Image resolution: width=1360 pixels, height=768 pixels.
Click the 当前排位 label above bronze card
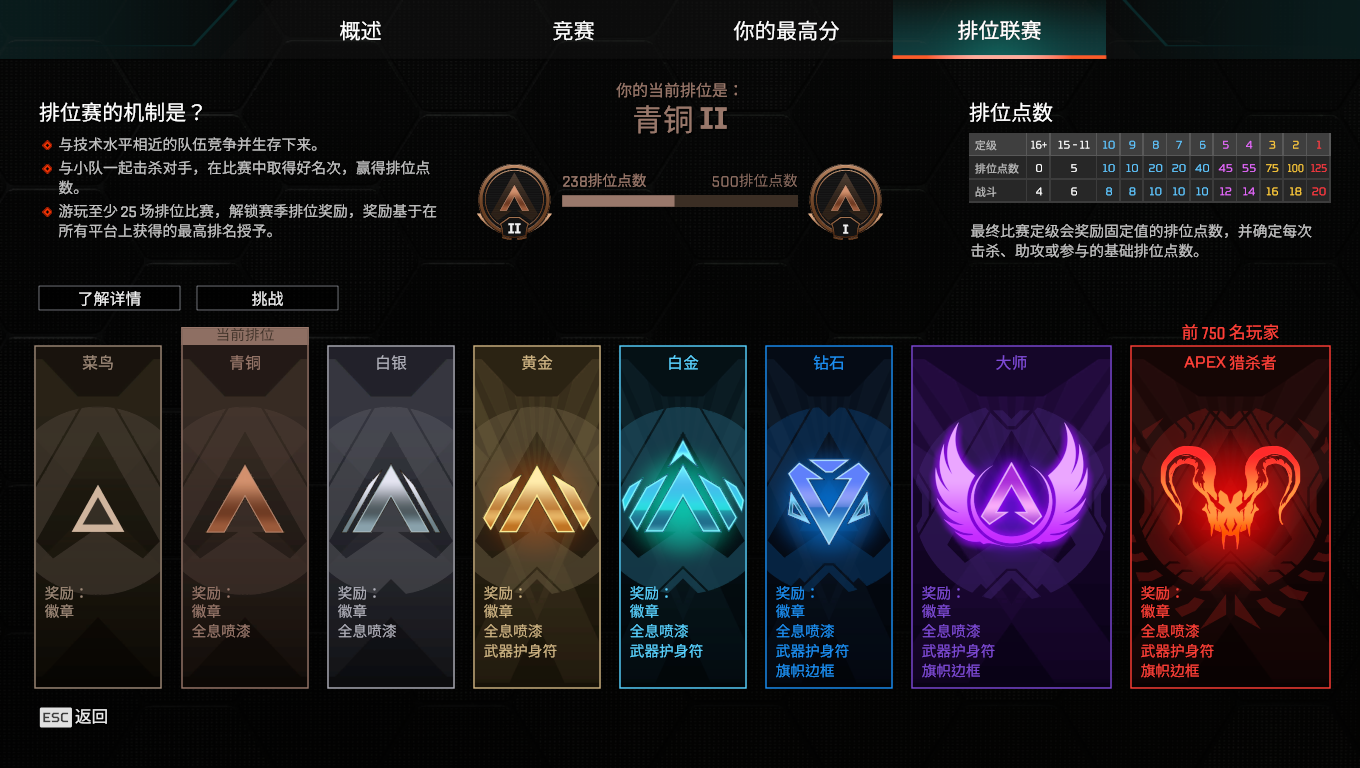click(x=245, y=335)
